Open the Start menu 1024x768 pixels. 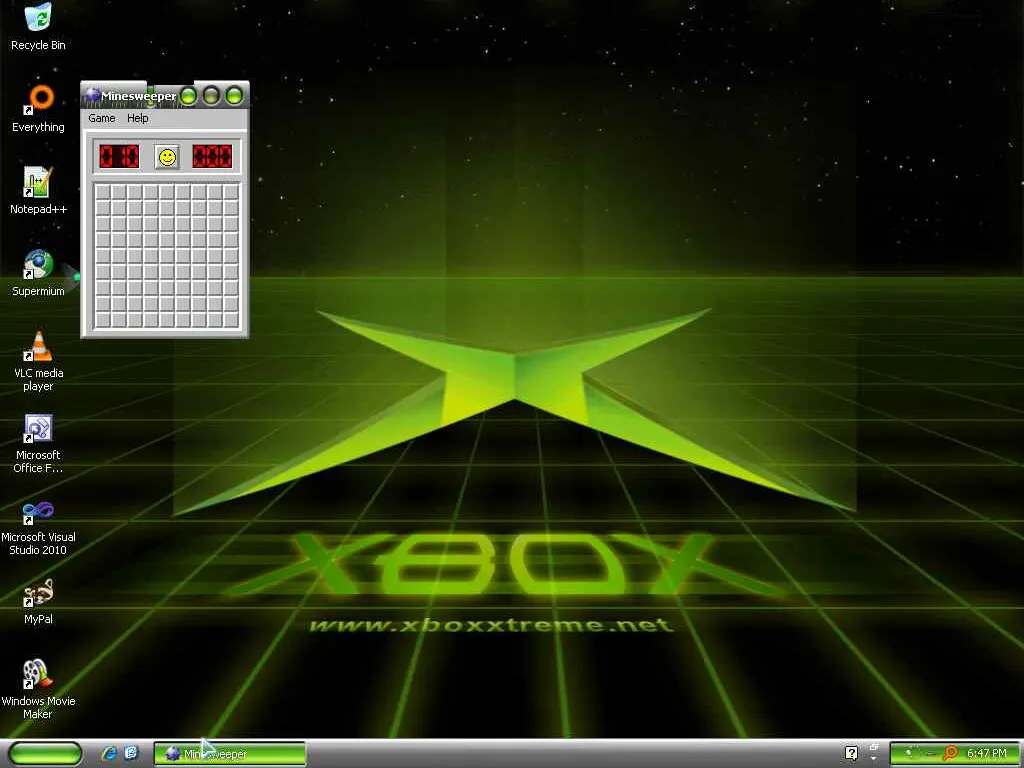(44, 754)
